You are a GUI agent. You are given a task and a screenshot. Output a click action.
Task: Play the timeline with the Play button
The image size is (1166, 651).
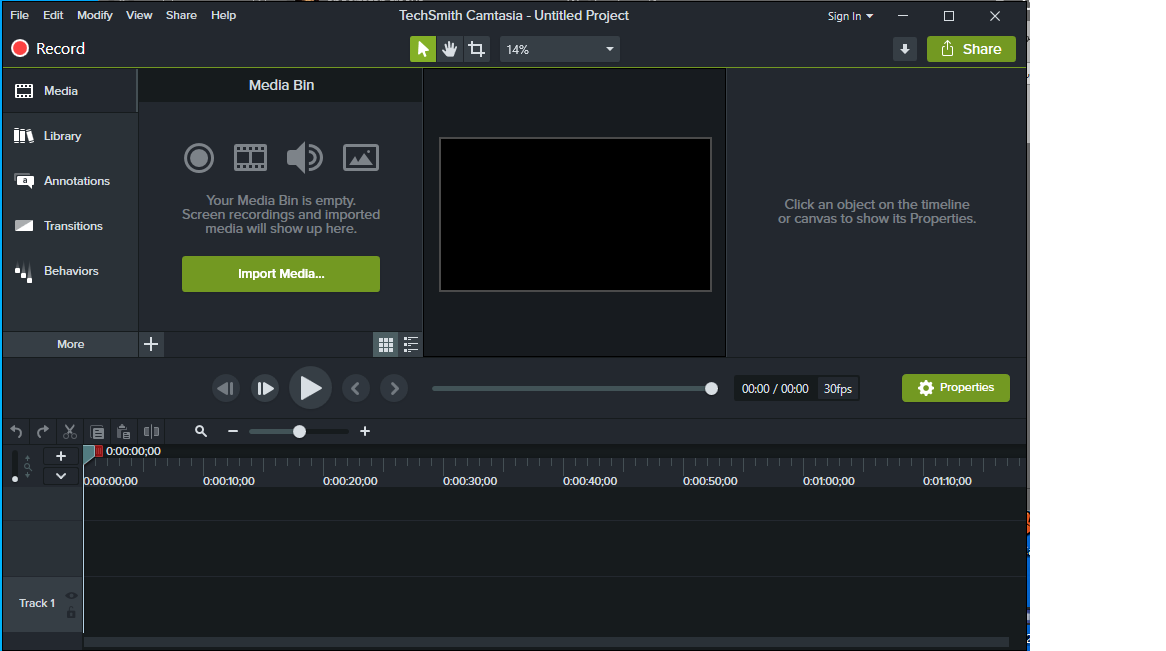point(310,388)
